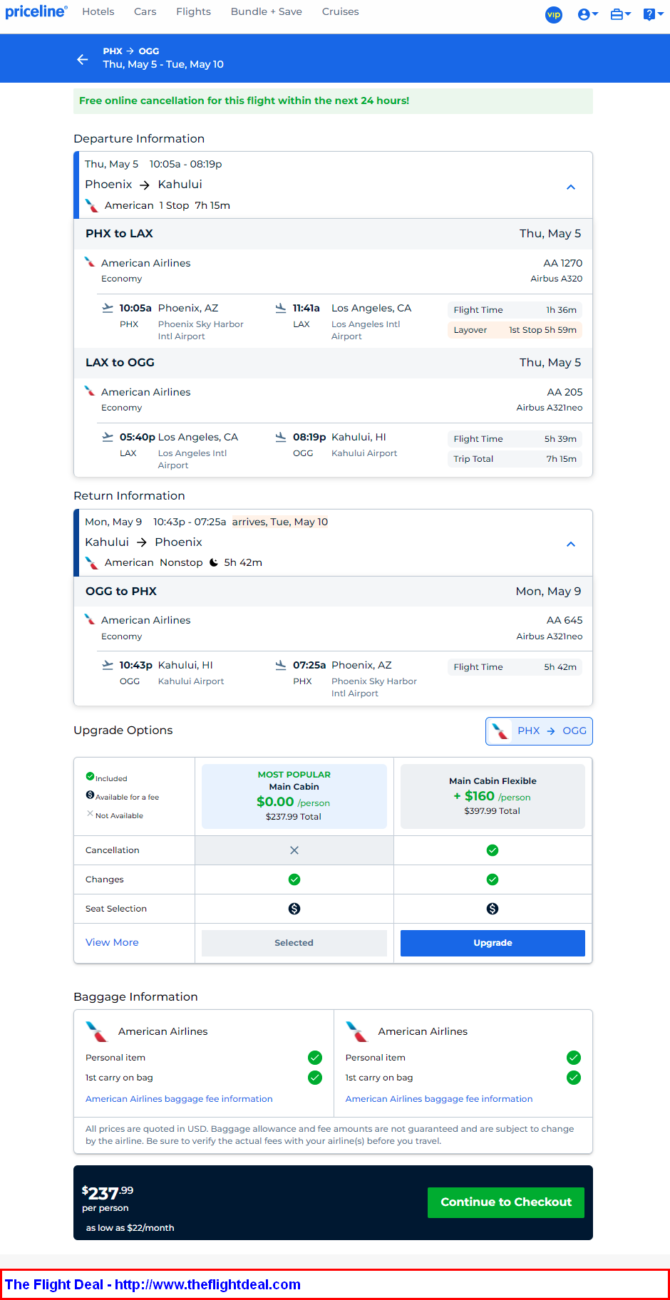670x1300 pixels.
Task: Open the trips briefcase menu icon
Action: pyautogui.click(x=619, y=14)
